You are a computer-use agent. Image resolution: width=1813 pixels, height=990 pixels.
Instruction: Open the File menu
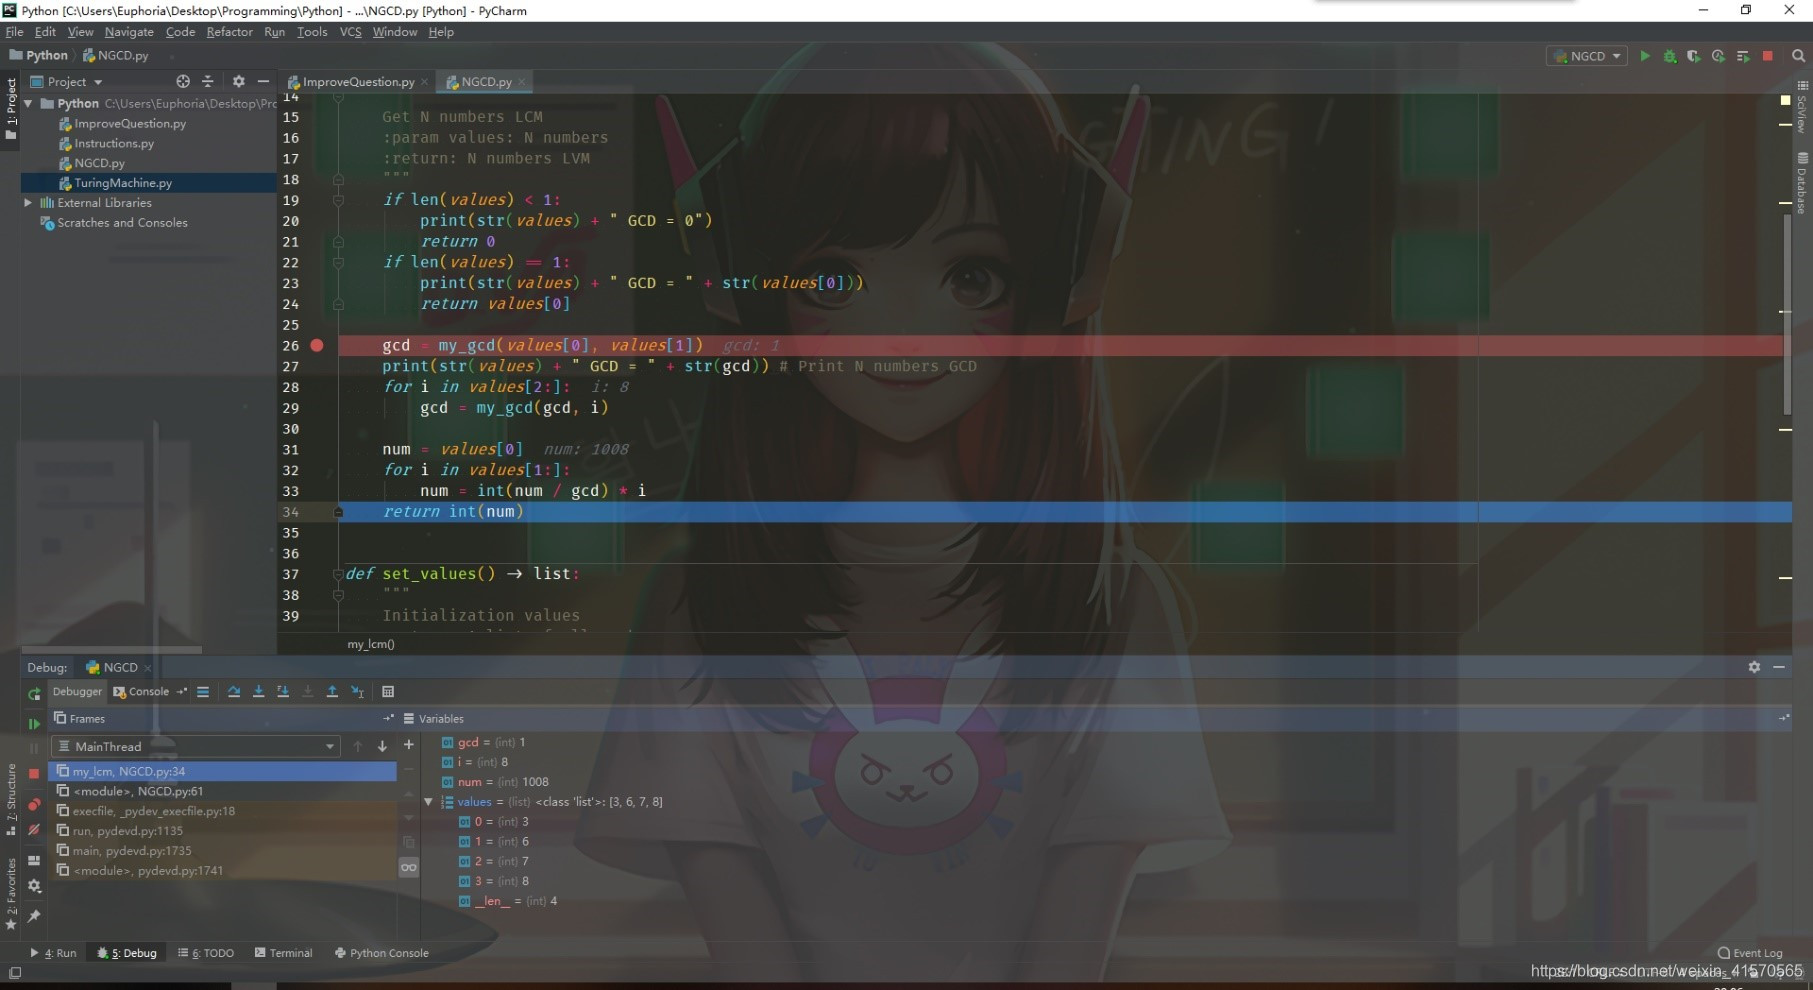pyautogui.click(x=14, y=32)
